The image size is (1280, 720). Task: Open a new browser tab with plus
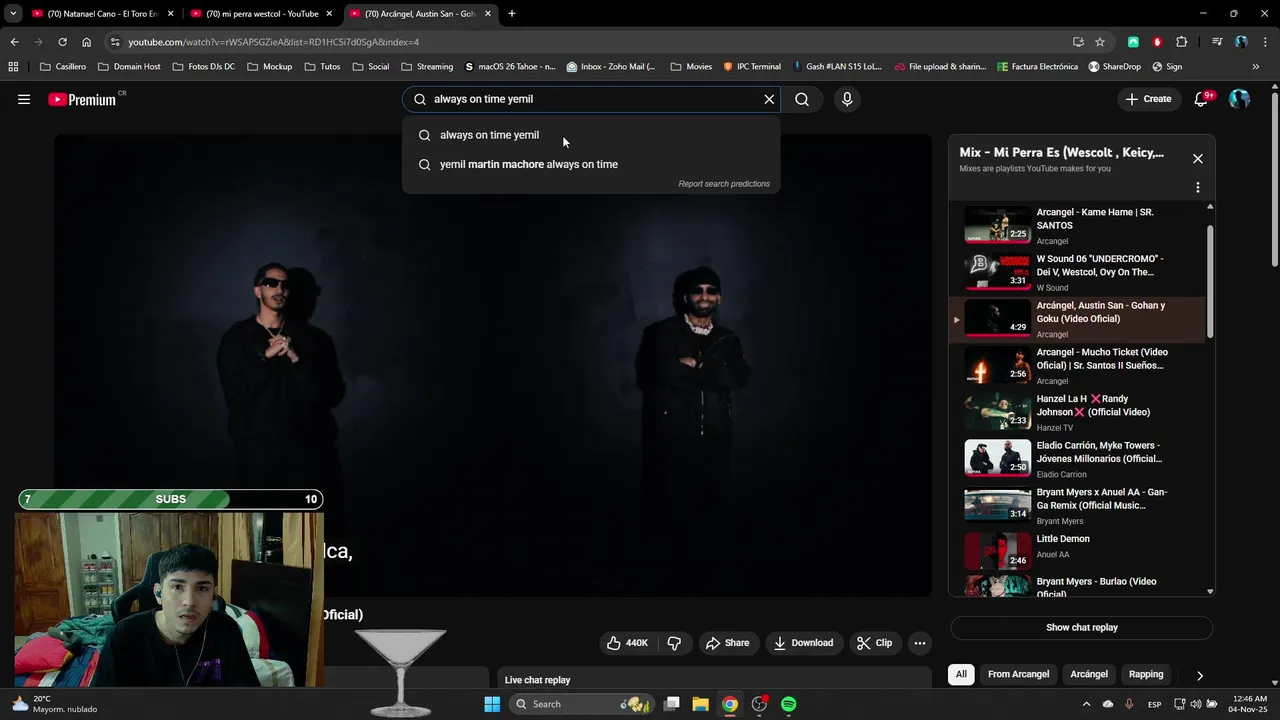(512, 14)
